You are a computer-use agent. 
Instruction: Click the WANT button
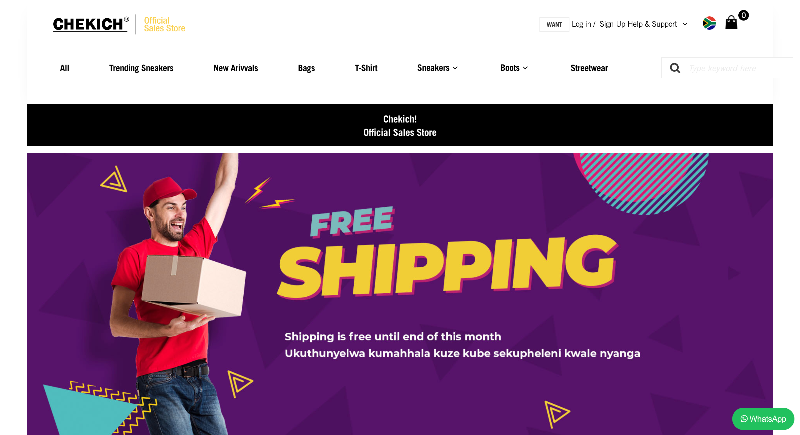554,24
